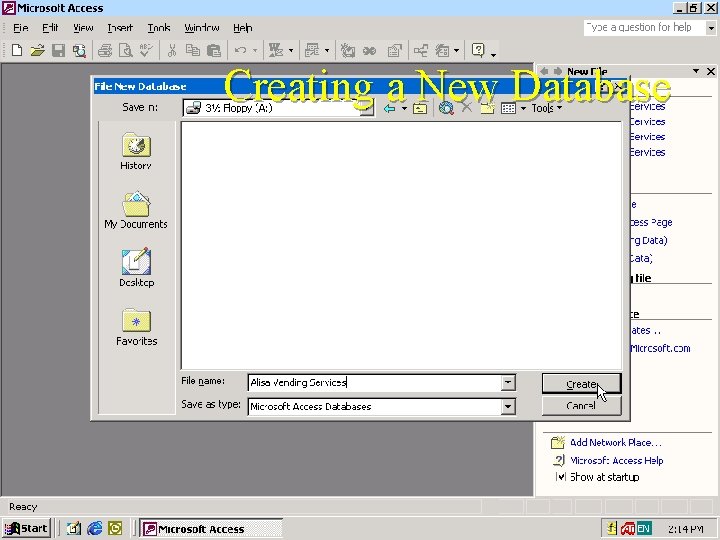Open the OfficeLinks dropdown arrow
This screenshot has height=540, width=720.
[291, 50]
